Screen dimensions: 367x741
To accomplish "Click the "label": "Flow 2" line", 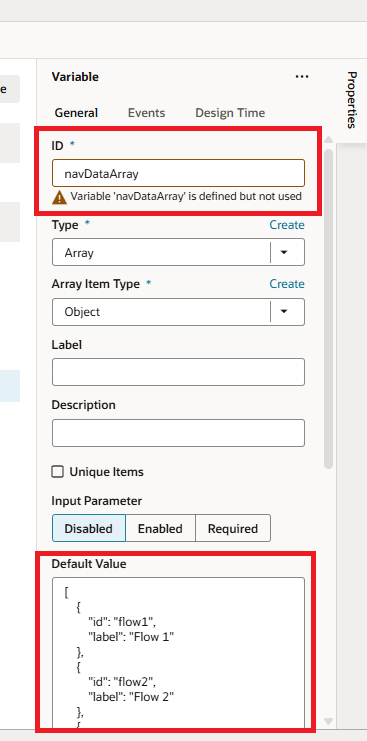I will (131, 696).
